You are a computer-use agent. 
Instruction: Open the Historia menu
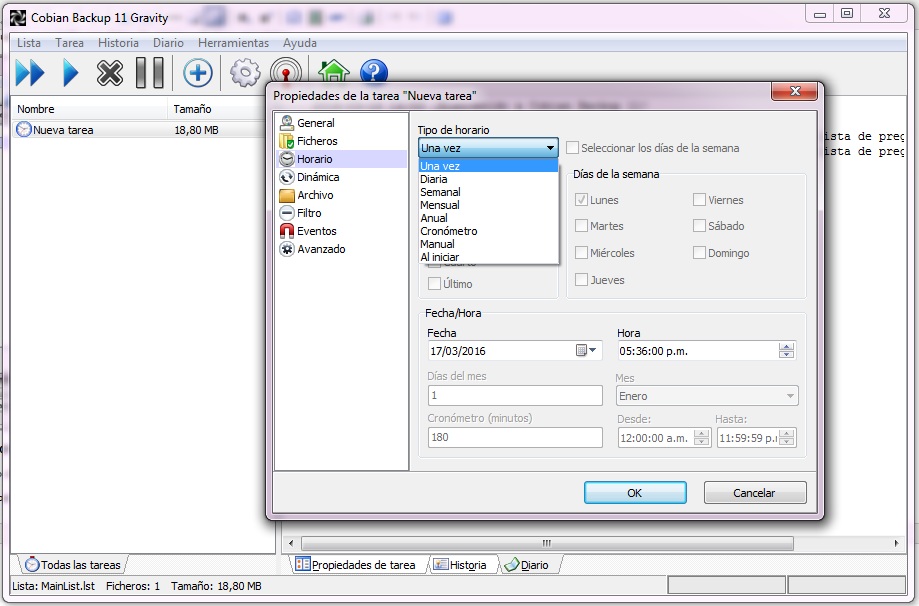(x=118, y=43)
